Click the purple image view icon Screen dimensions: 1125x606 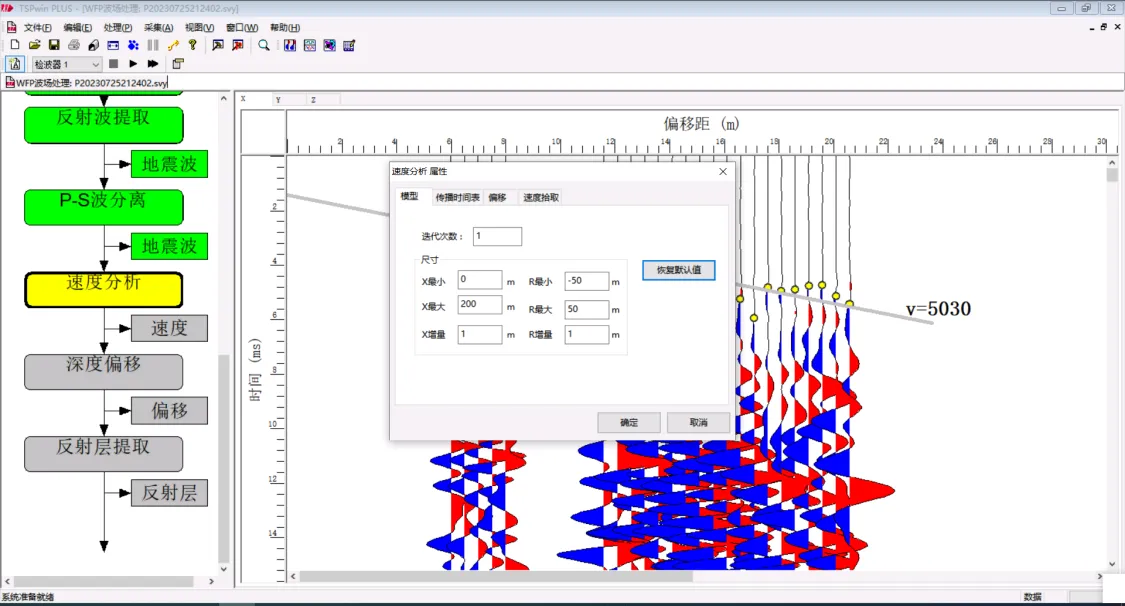[329, 45]
